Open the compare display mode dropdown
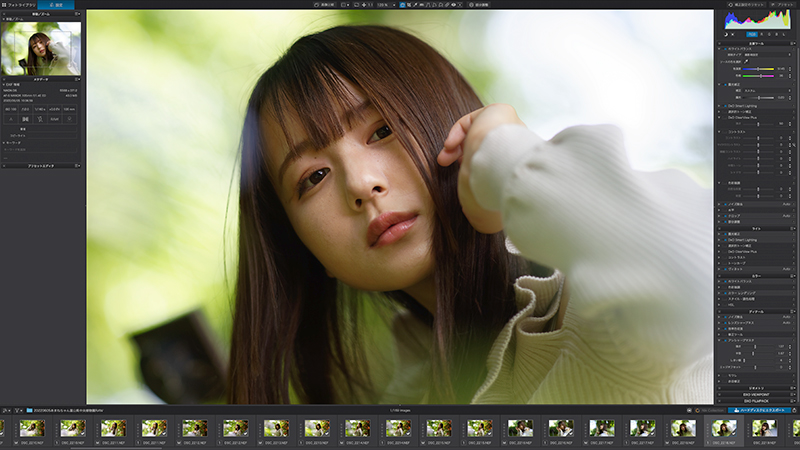Viewport: 800px width, 450px height. pos(348,5)
